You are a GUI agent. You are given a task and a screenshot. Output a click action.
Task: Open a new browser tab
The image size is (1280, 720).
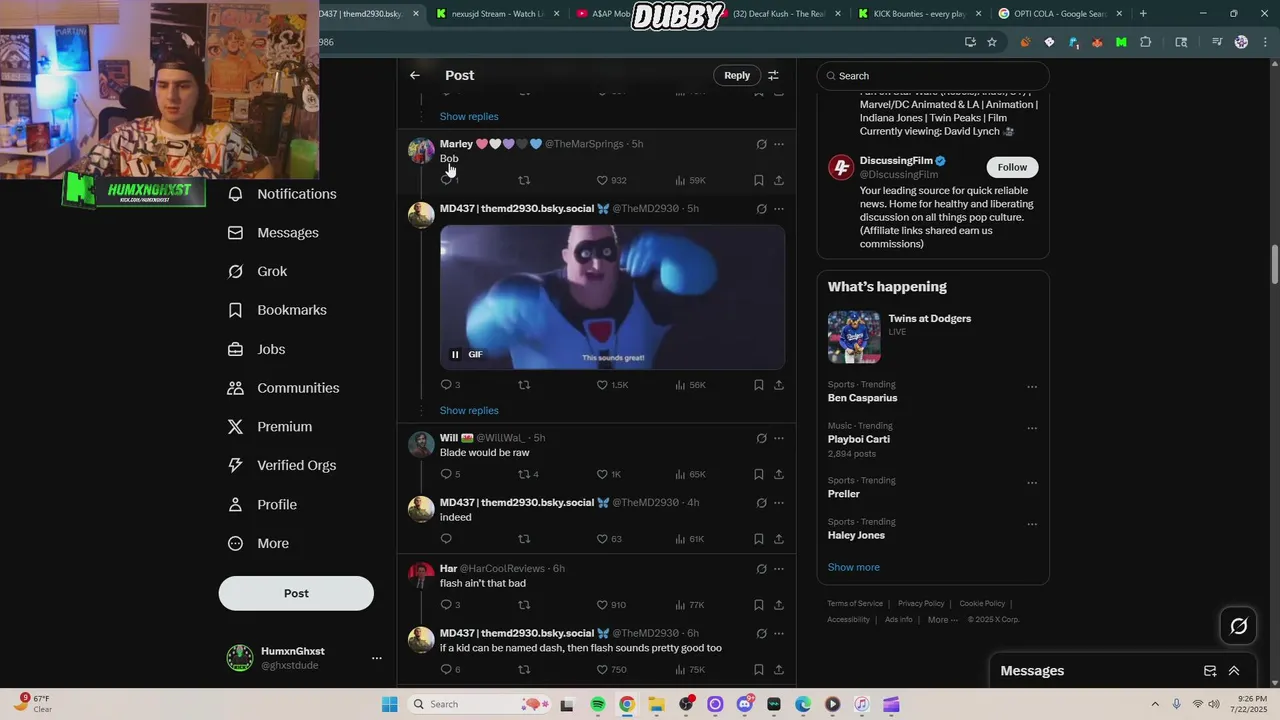(1143, 14)
